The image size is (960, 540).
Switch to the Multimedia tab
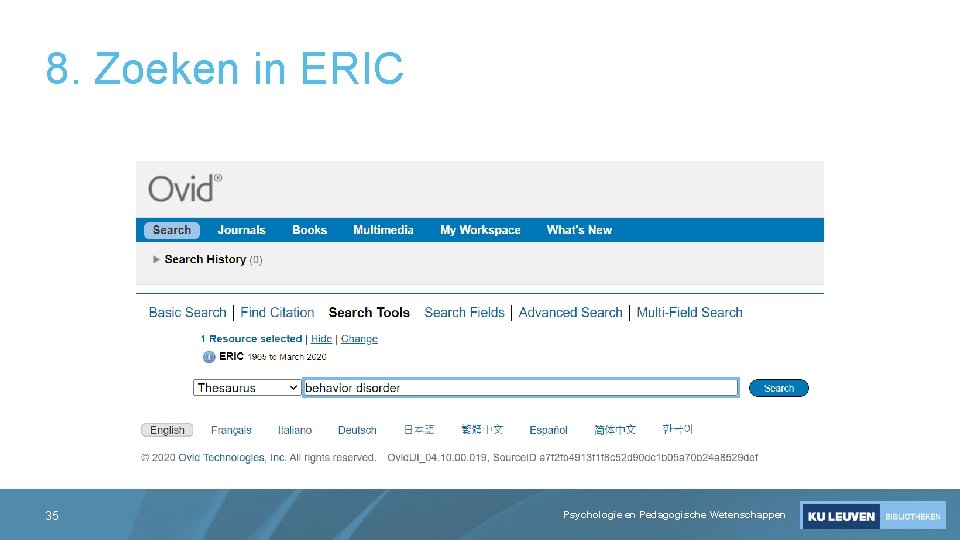(x=383, y=230)
